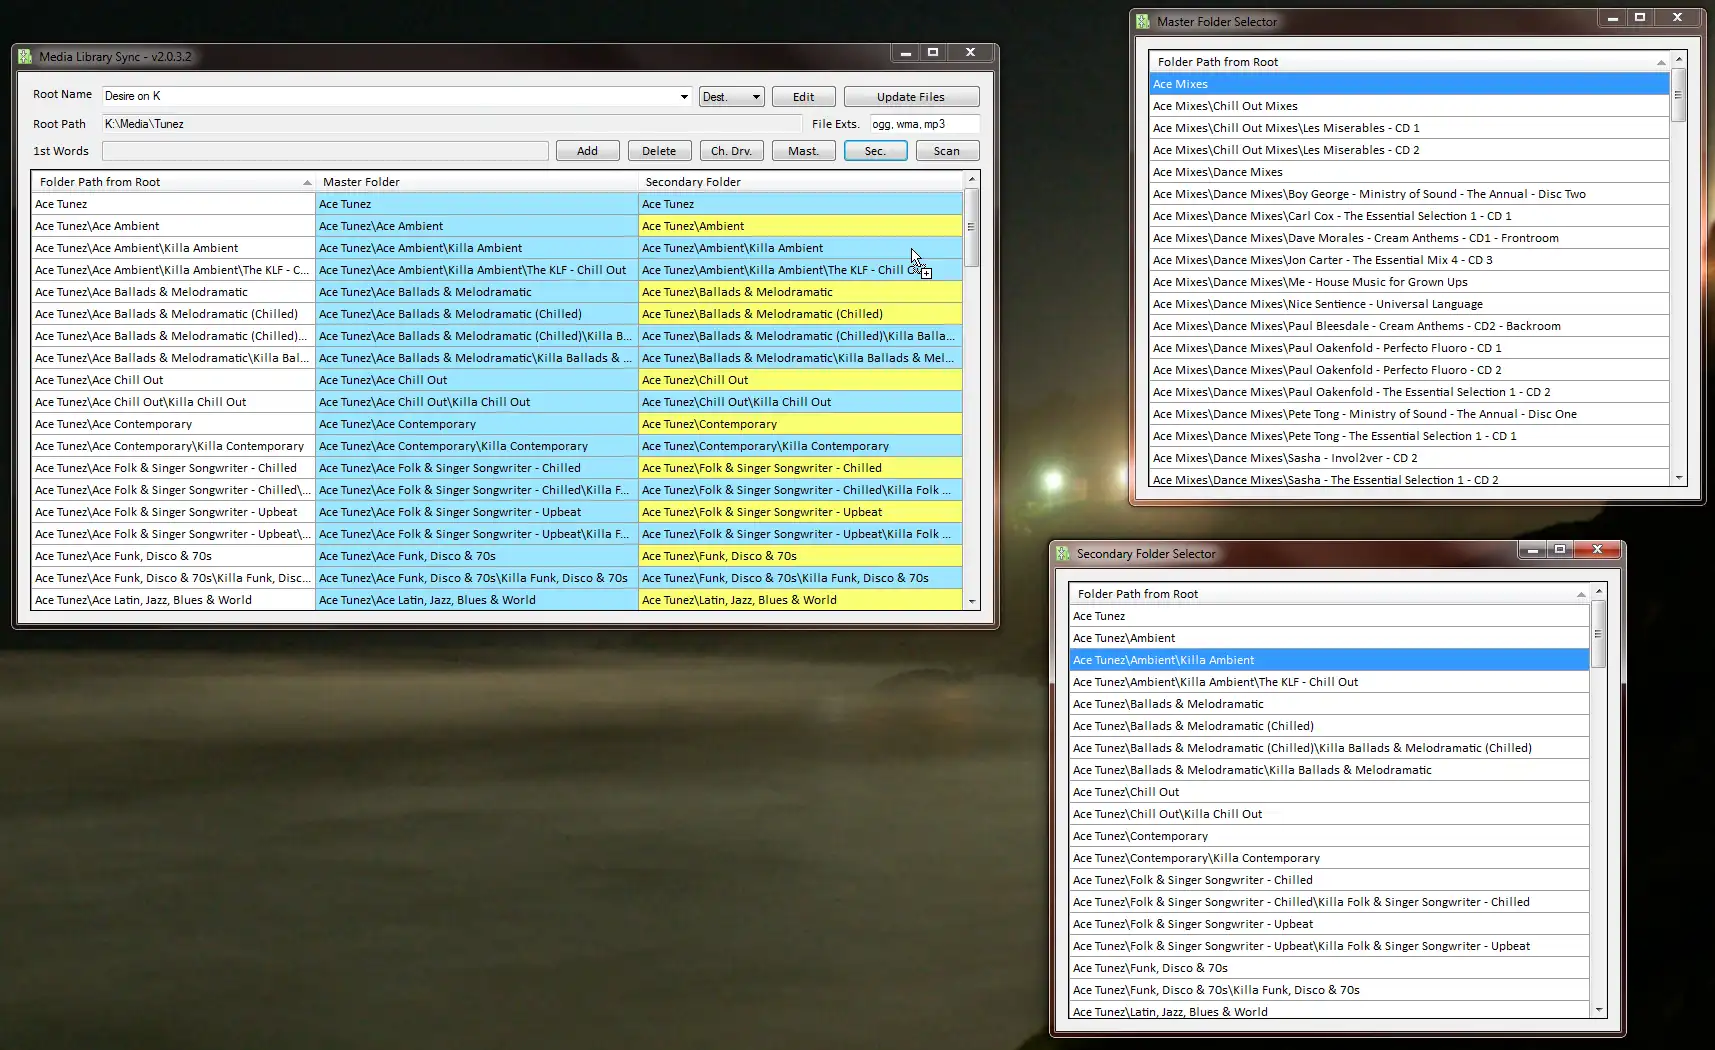Click Master Folder Selector scrollbar thumb
The width and height of the screenshot is (1715, 1050).
pyautogui.click(x=1679, y=95)
